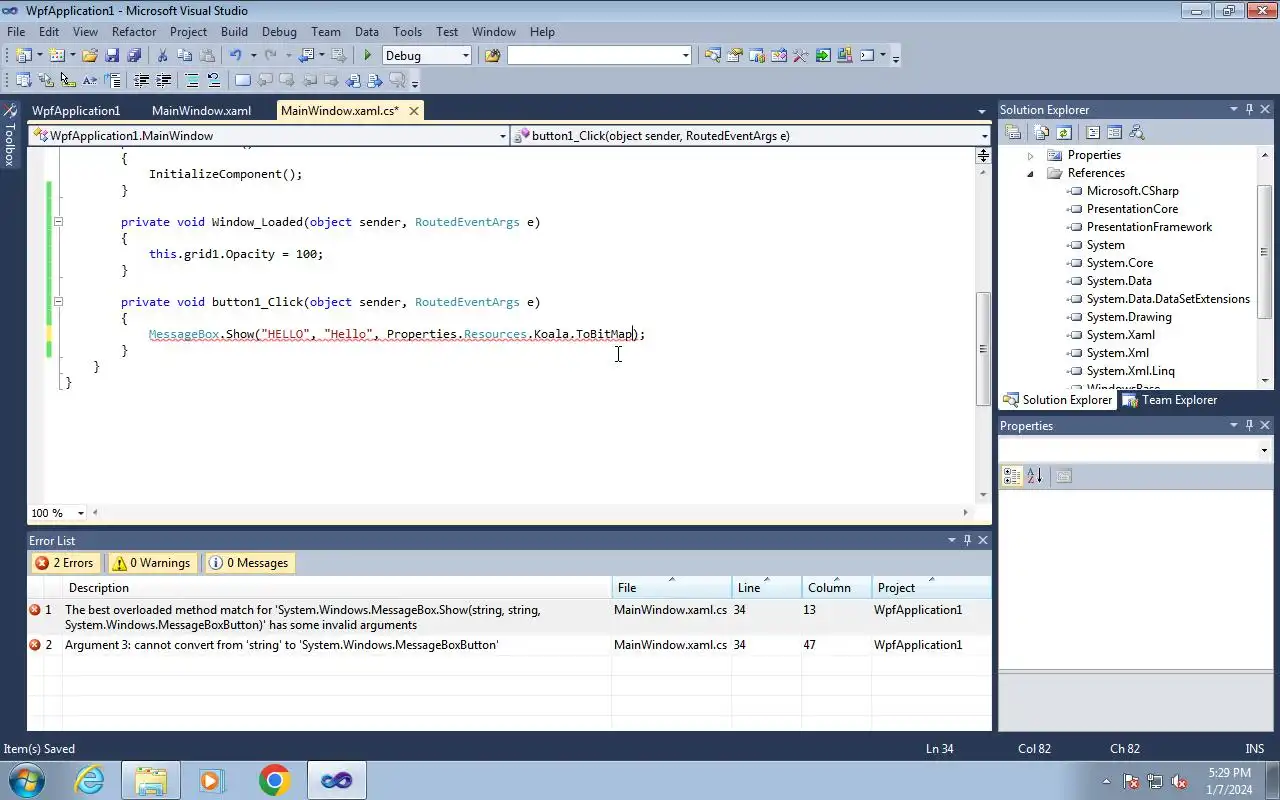Toggle the 0 Warnings filter

click(151, 563)
